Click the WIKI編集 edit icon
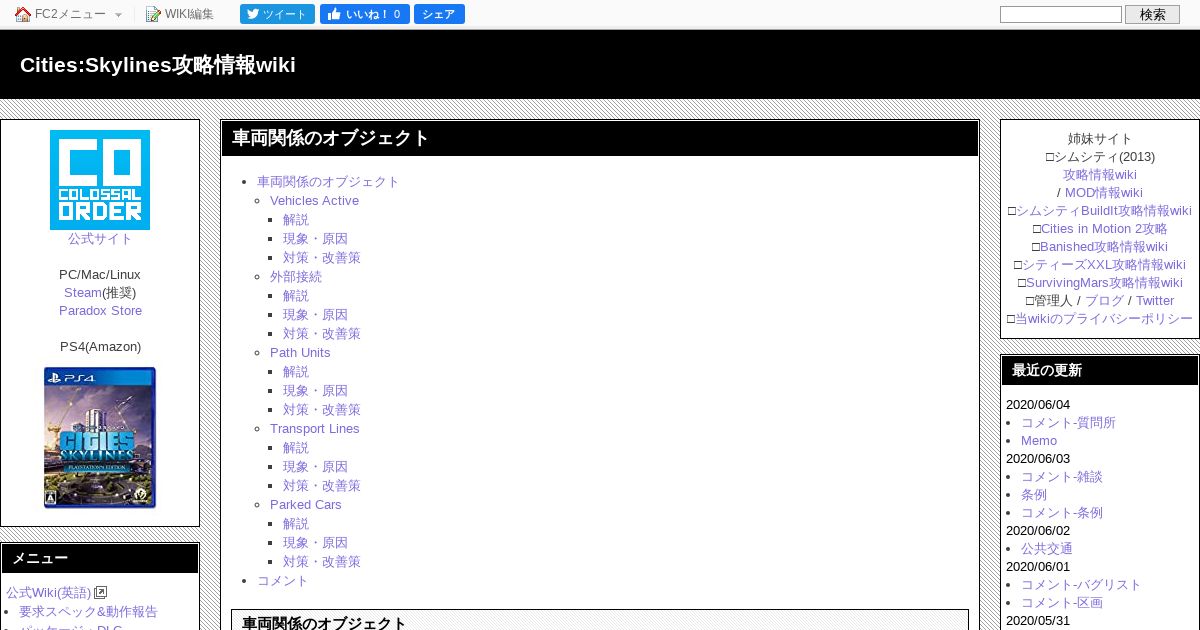 [153, 14]
